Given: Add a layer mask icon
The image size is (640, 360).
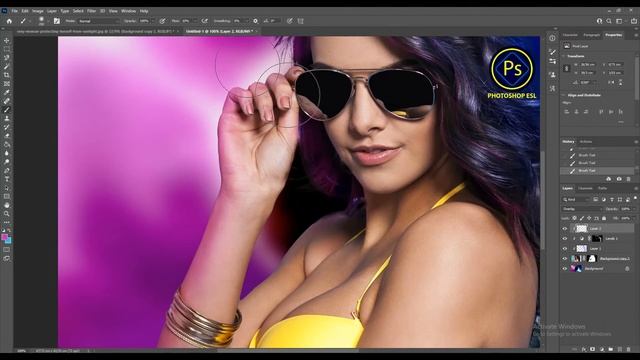Looking at the screenshot, I should pyautogui.click(x=592, y=349).
